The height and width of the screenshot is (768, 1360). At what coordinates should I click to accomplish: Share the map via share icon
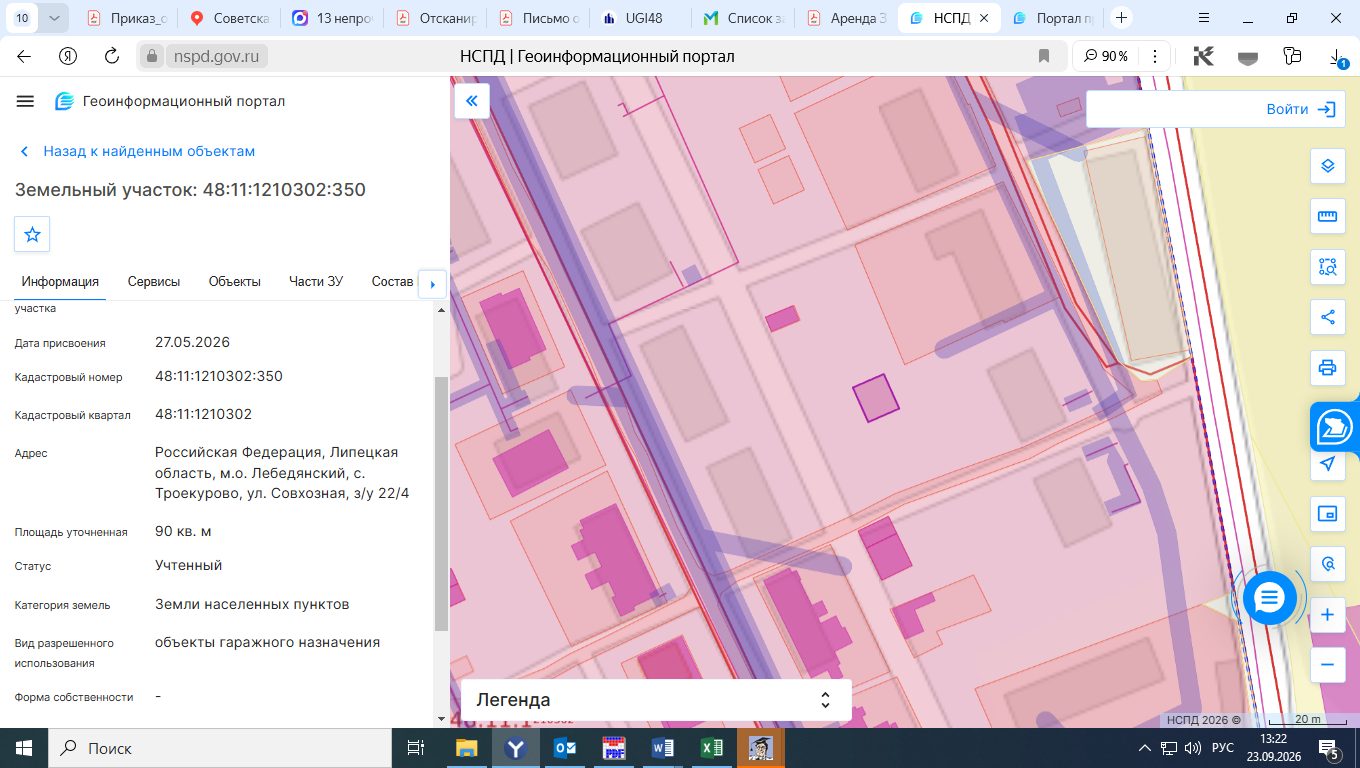point(1327,317)
